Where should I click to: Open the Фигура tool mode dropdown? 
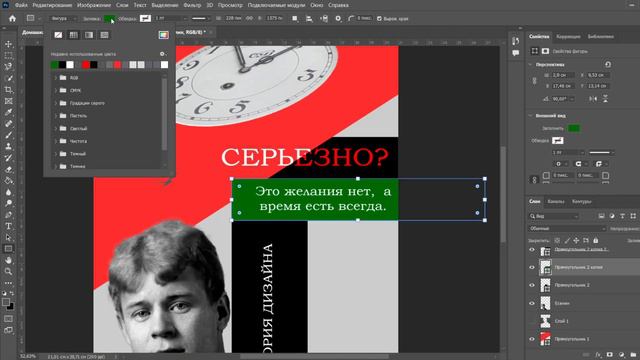62,18
